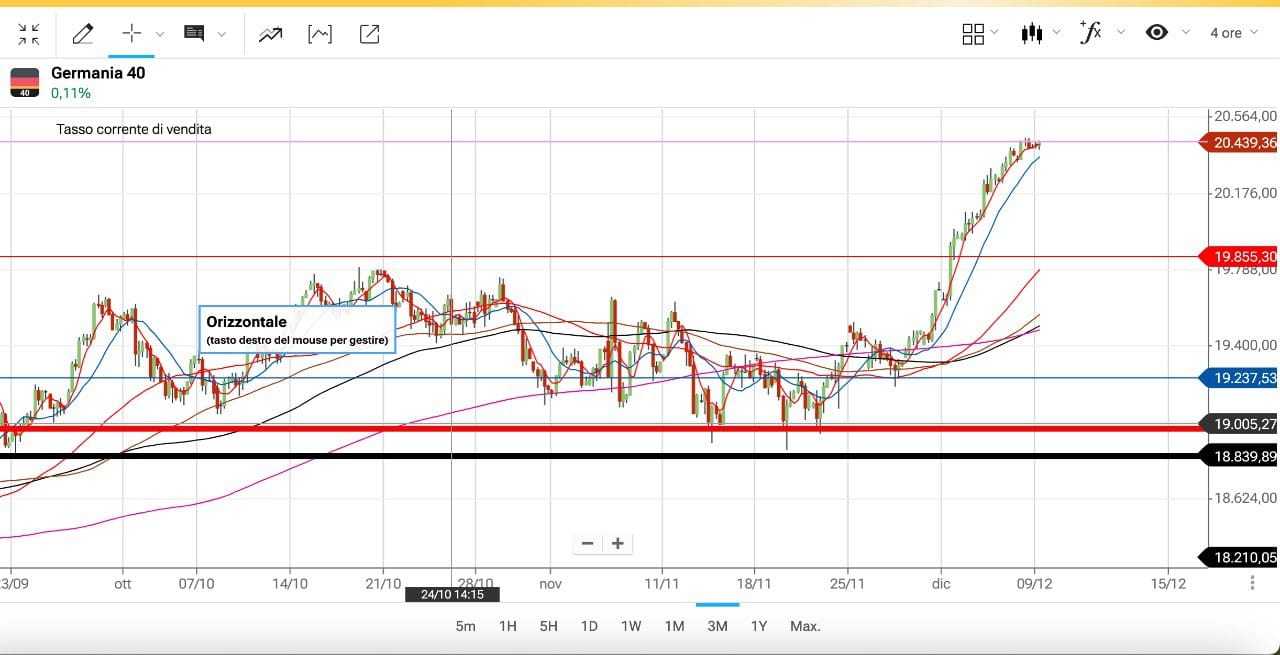1280x655 pixels.
Task: Open the fx indicators dropdown
Action: tap(1101, 33)
